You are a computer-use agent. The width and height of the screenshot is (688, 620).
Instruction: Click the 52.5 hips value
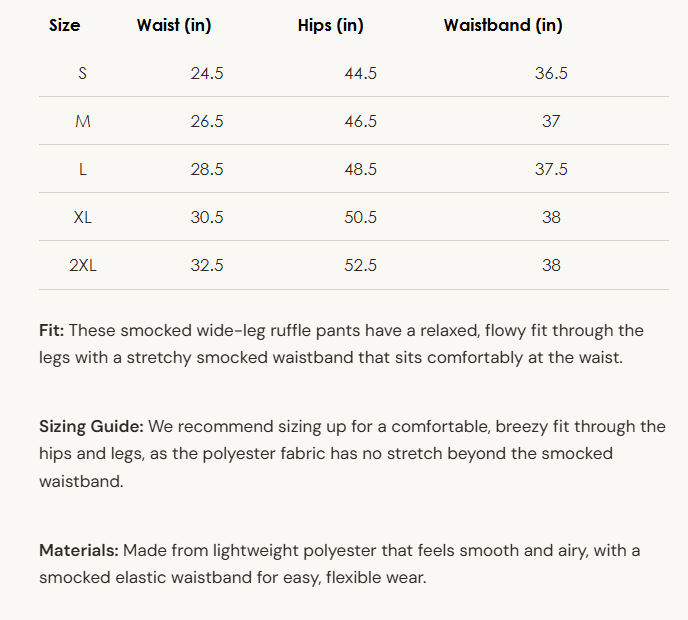(x=360, y=265)
